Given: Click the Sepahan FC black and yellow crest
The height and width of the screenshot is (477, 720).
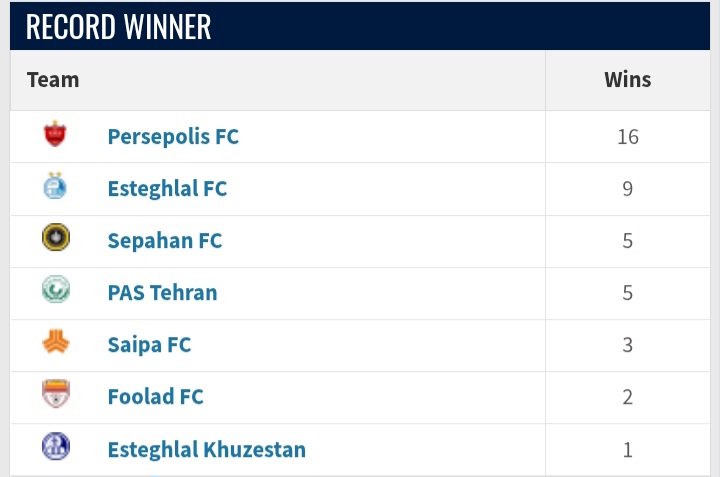Looking at the screenshot, I should coord(56,237).
